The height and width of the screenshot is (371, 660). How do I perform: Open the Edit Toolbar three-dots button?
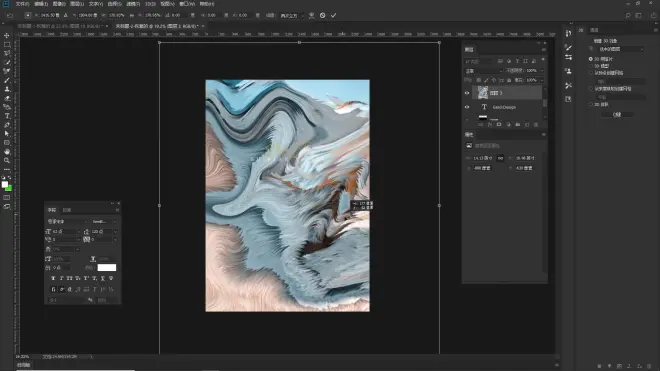click(x=7, y=169)
